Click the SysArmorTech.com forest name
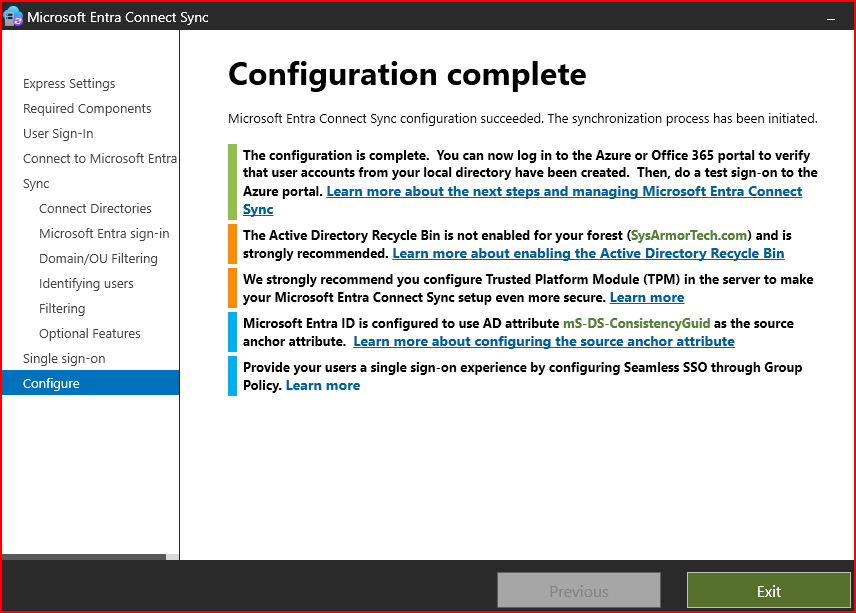The width and height of the screenshot is (856, 613). click(x=689, y=235)
